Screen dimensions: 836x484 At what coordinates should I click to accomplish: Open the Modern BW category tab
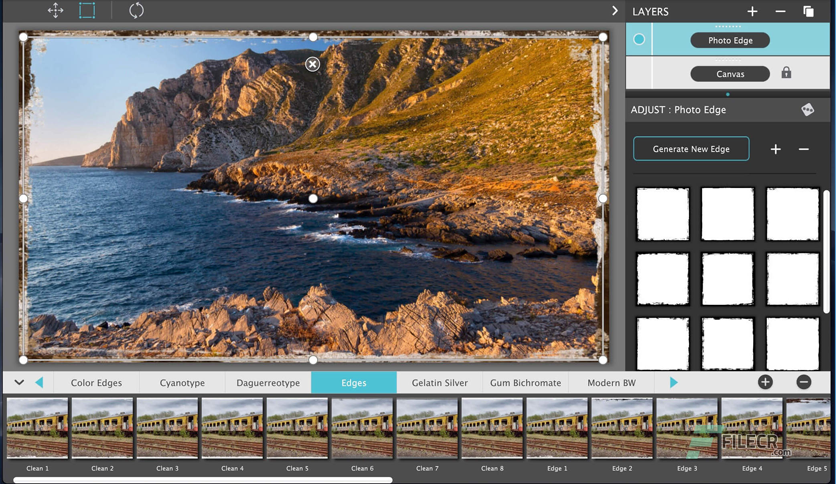click(x=612, y=383)
